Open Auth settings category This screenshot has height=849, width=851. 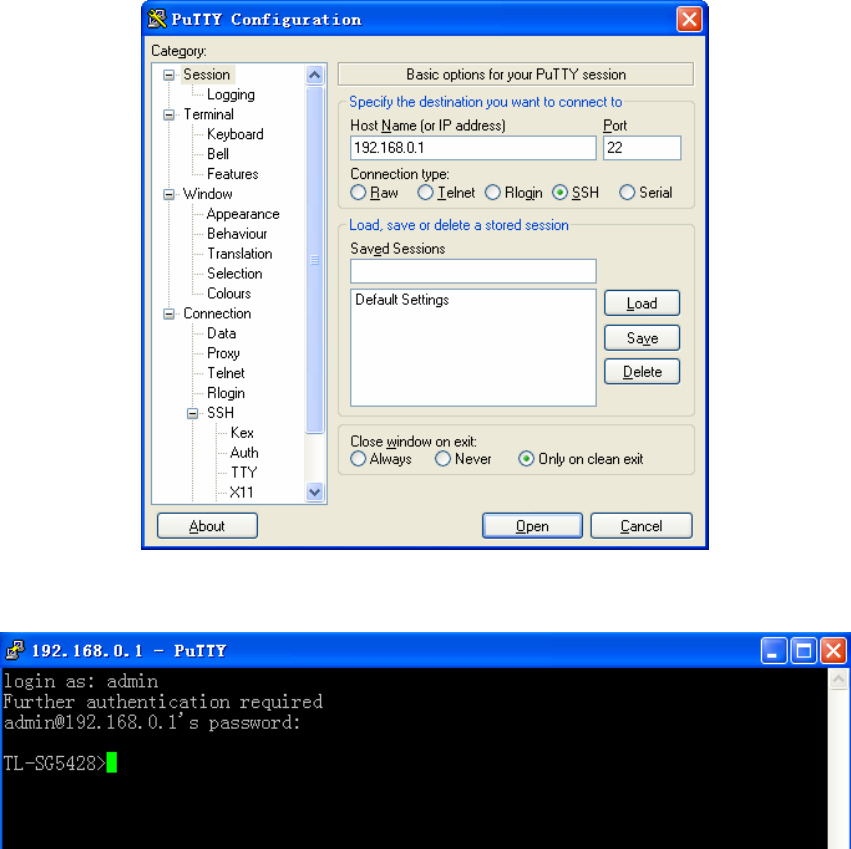(244, 453)
